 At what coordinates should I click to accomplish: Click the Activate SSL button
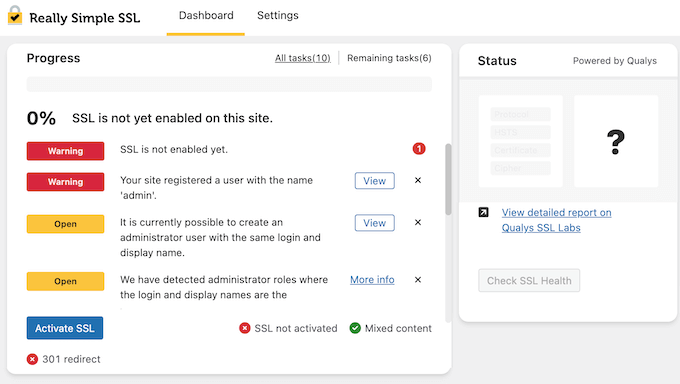coord(65,328)
